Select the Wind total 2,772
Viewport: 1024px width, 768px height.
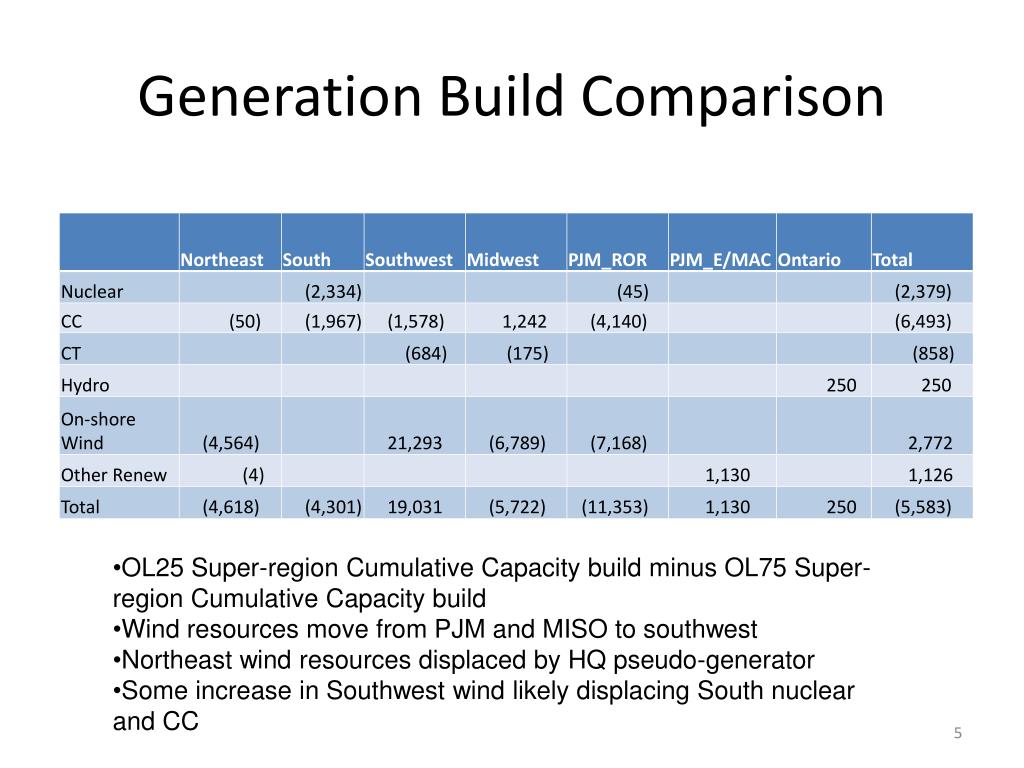click(x=930, y=443)
